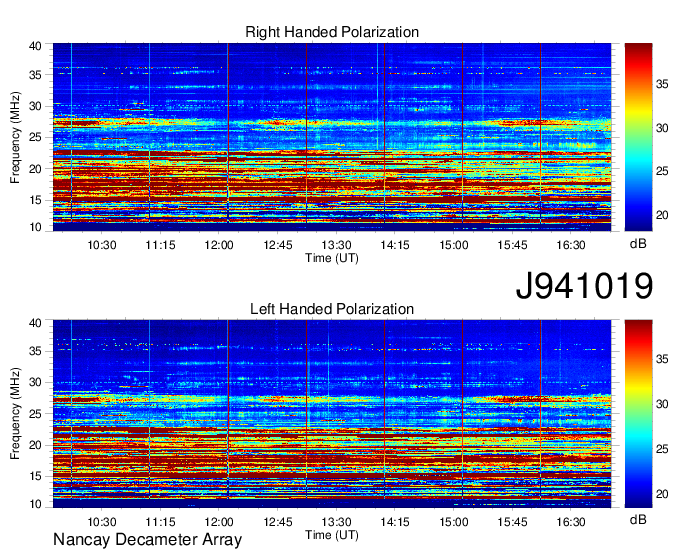Click the 'Nancay Decameter Array' caption
The width and height of the screenshot is (680, 552).
click(147, 540)
